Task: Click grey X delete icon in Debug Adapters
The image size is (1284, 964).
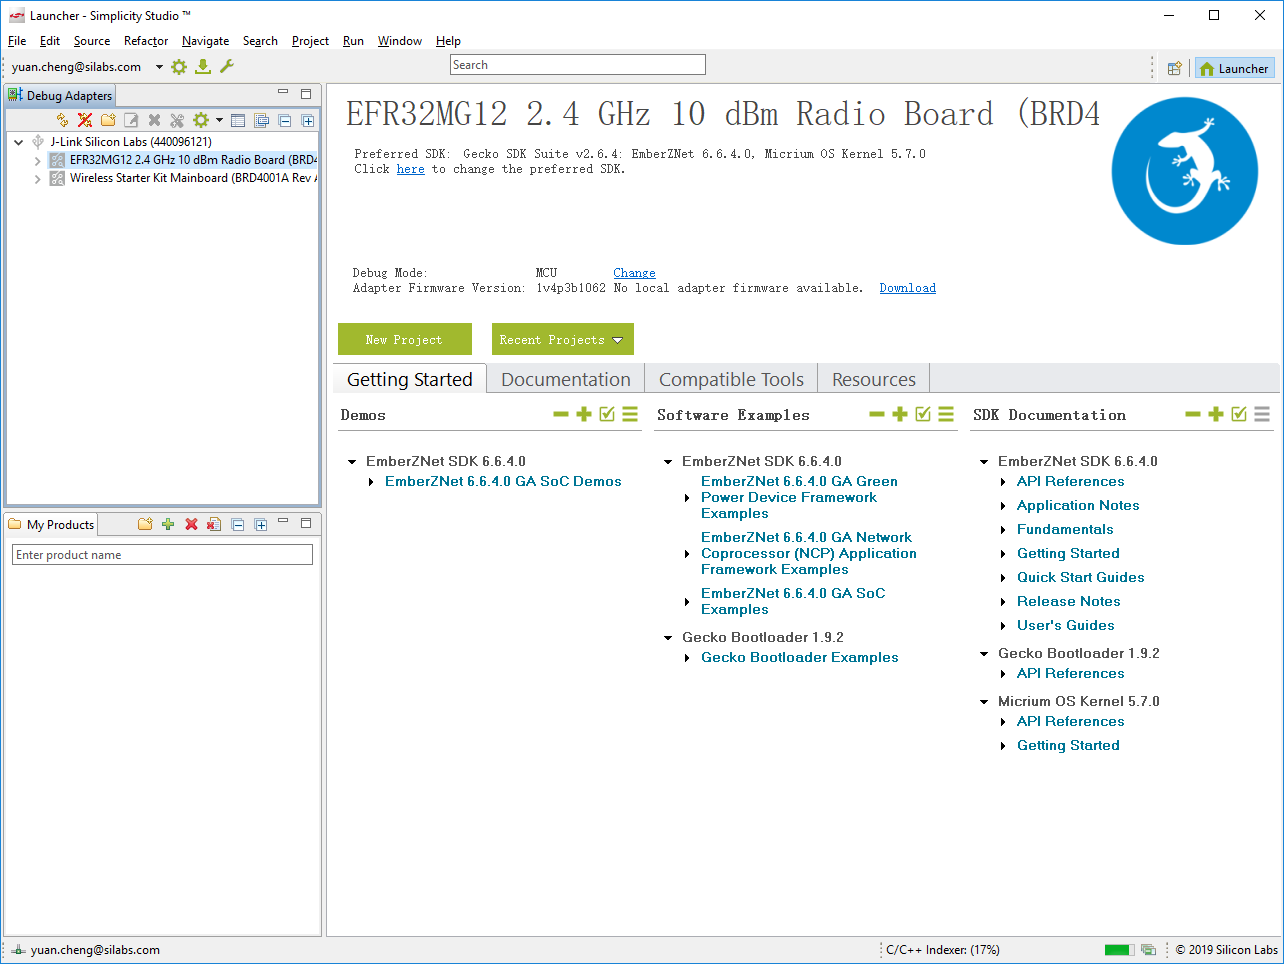Action: tap(154, 120)
